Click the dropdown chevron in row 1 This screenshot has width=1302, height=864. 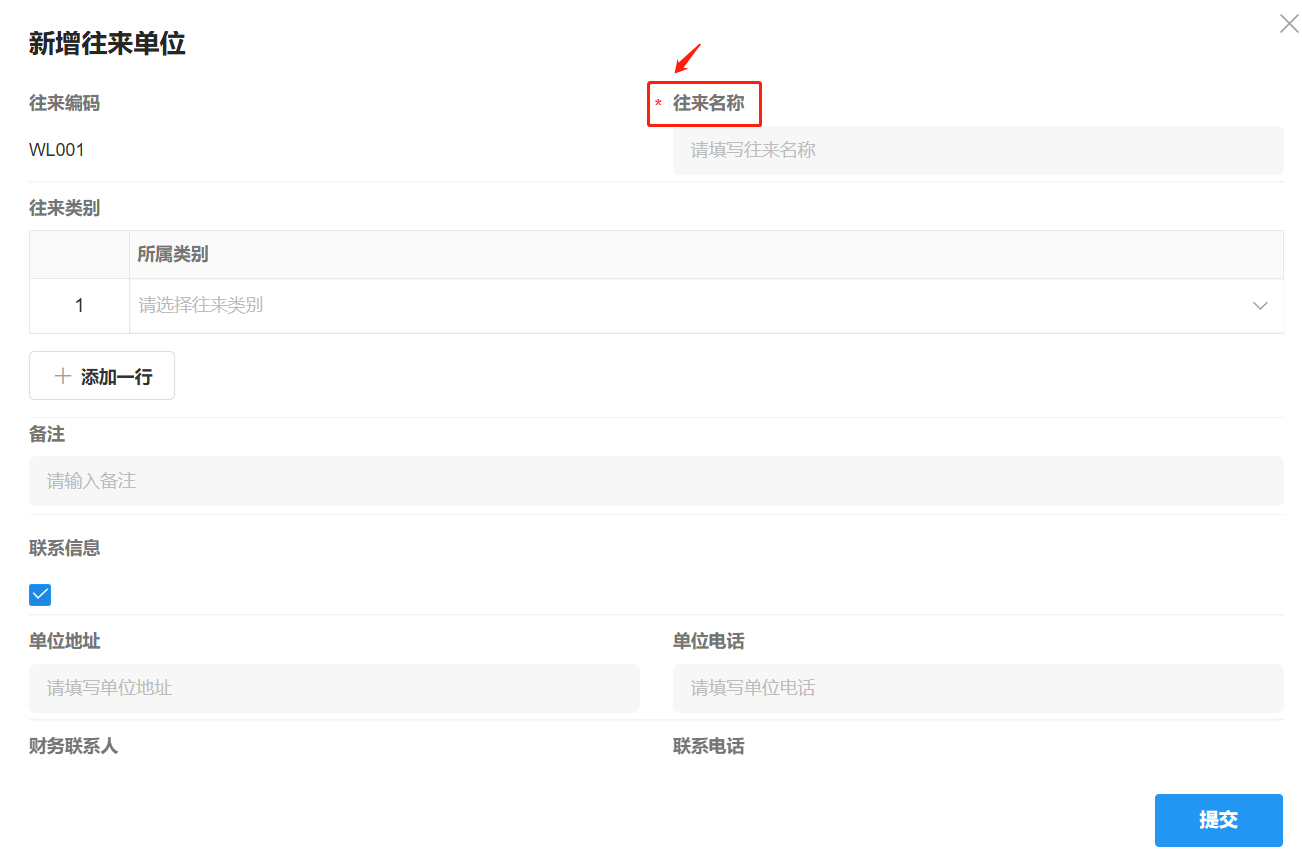(x=1259, y=305)
